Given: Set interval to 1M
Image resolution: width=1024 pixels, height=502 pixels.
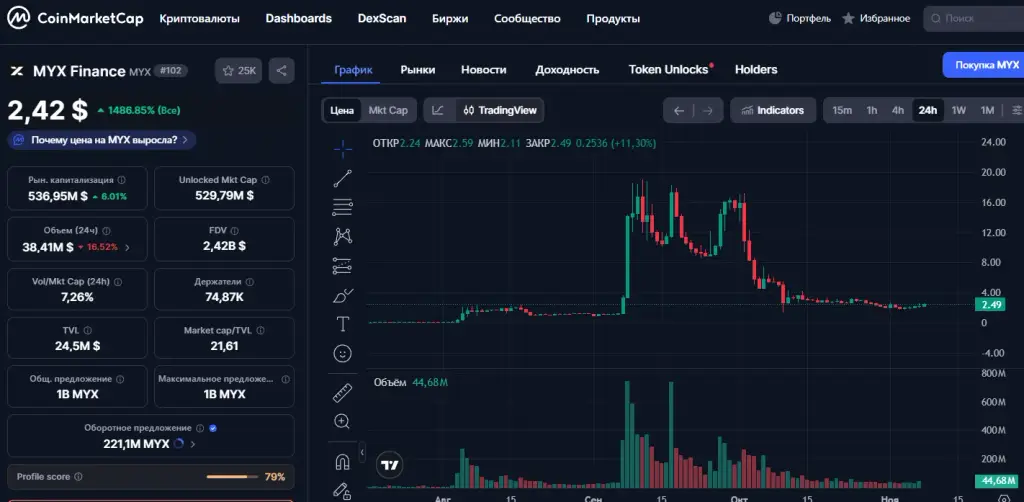Looking at the screenshot, I should coord(987,110).
